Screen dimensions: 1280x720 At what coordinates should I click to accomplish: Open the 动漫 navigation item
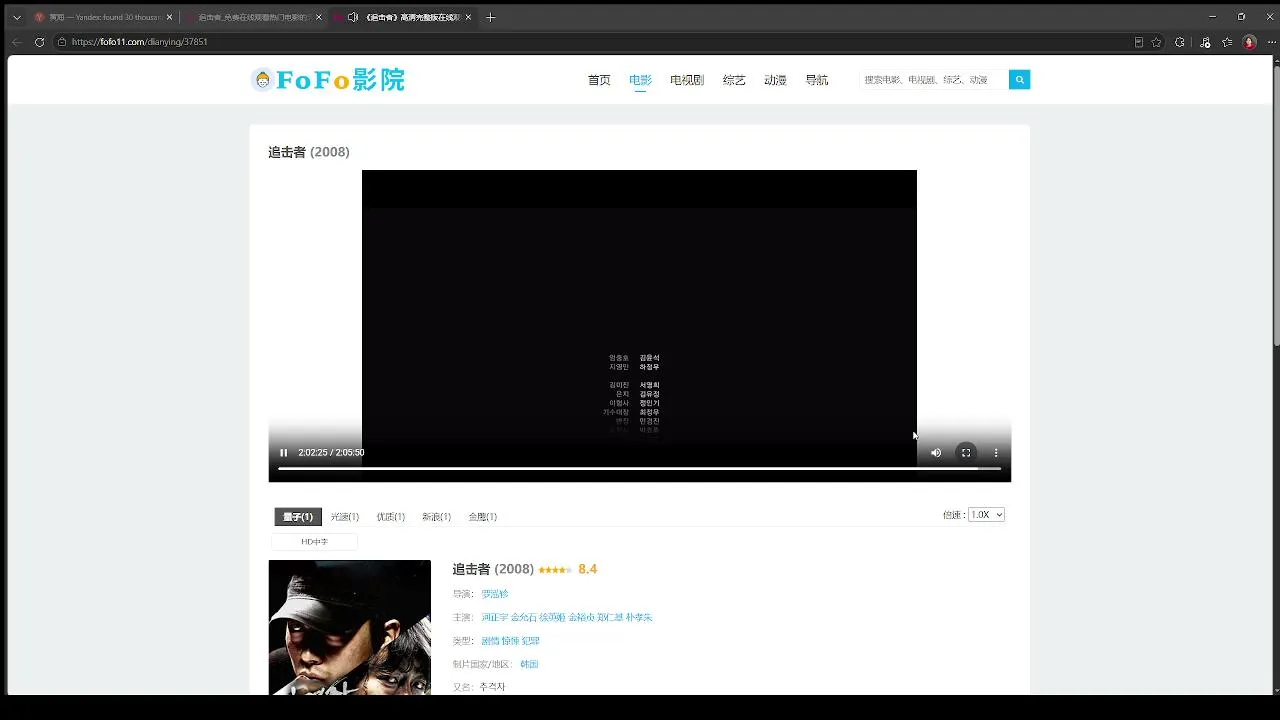pos(775,80)
